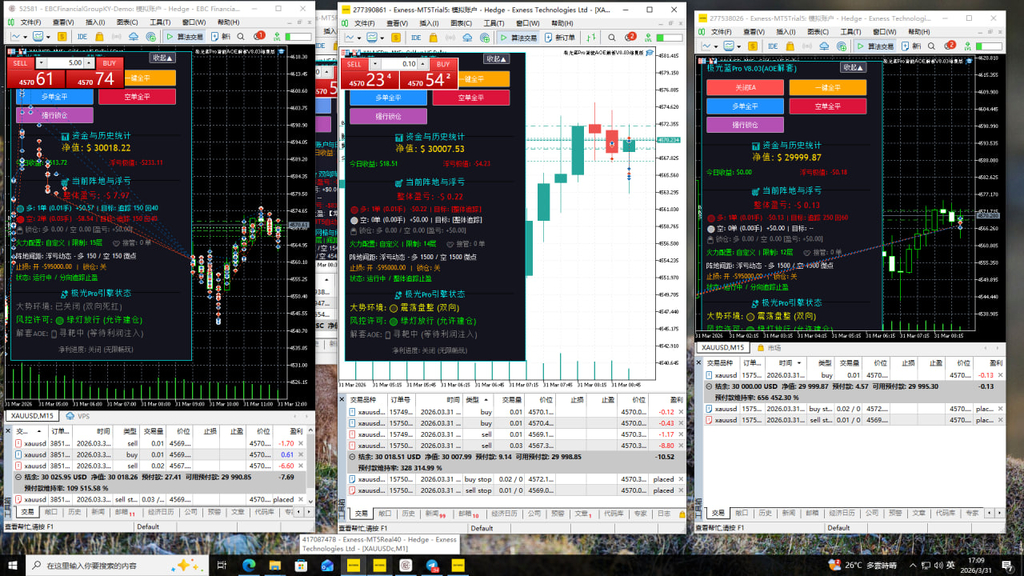The width and height of the screenshot is (1024, 576).
Task: Open the market shopping bag in EBC toolbar
Action: tap(99, 37)
